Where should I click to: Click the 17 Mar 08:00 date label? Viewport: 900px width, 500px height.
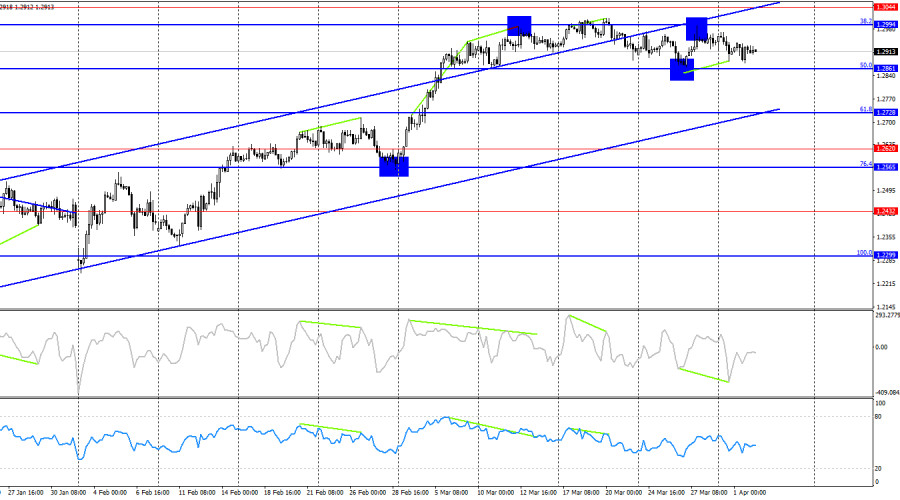[x=581, y=493]
